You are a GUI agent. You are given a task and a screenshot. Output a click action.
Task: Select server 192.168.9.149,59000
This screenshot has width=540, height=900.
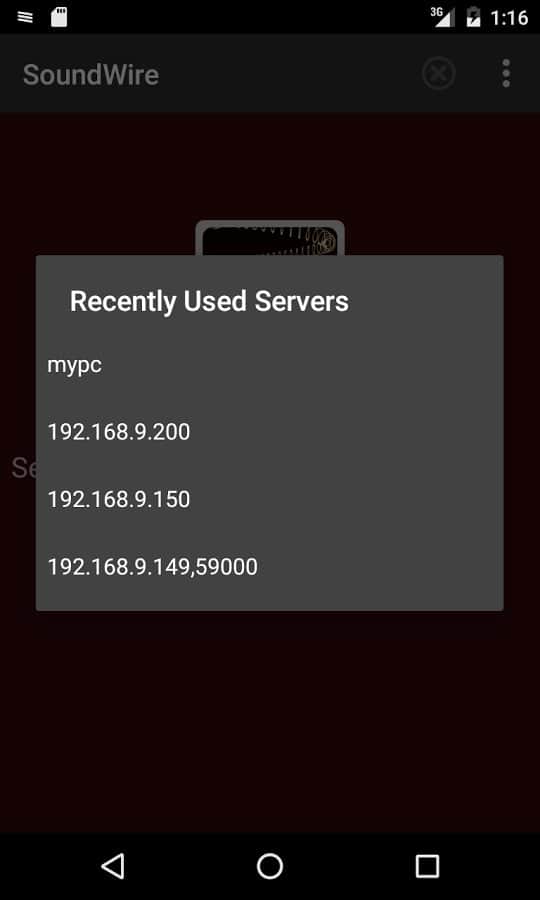click(269, 567)
